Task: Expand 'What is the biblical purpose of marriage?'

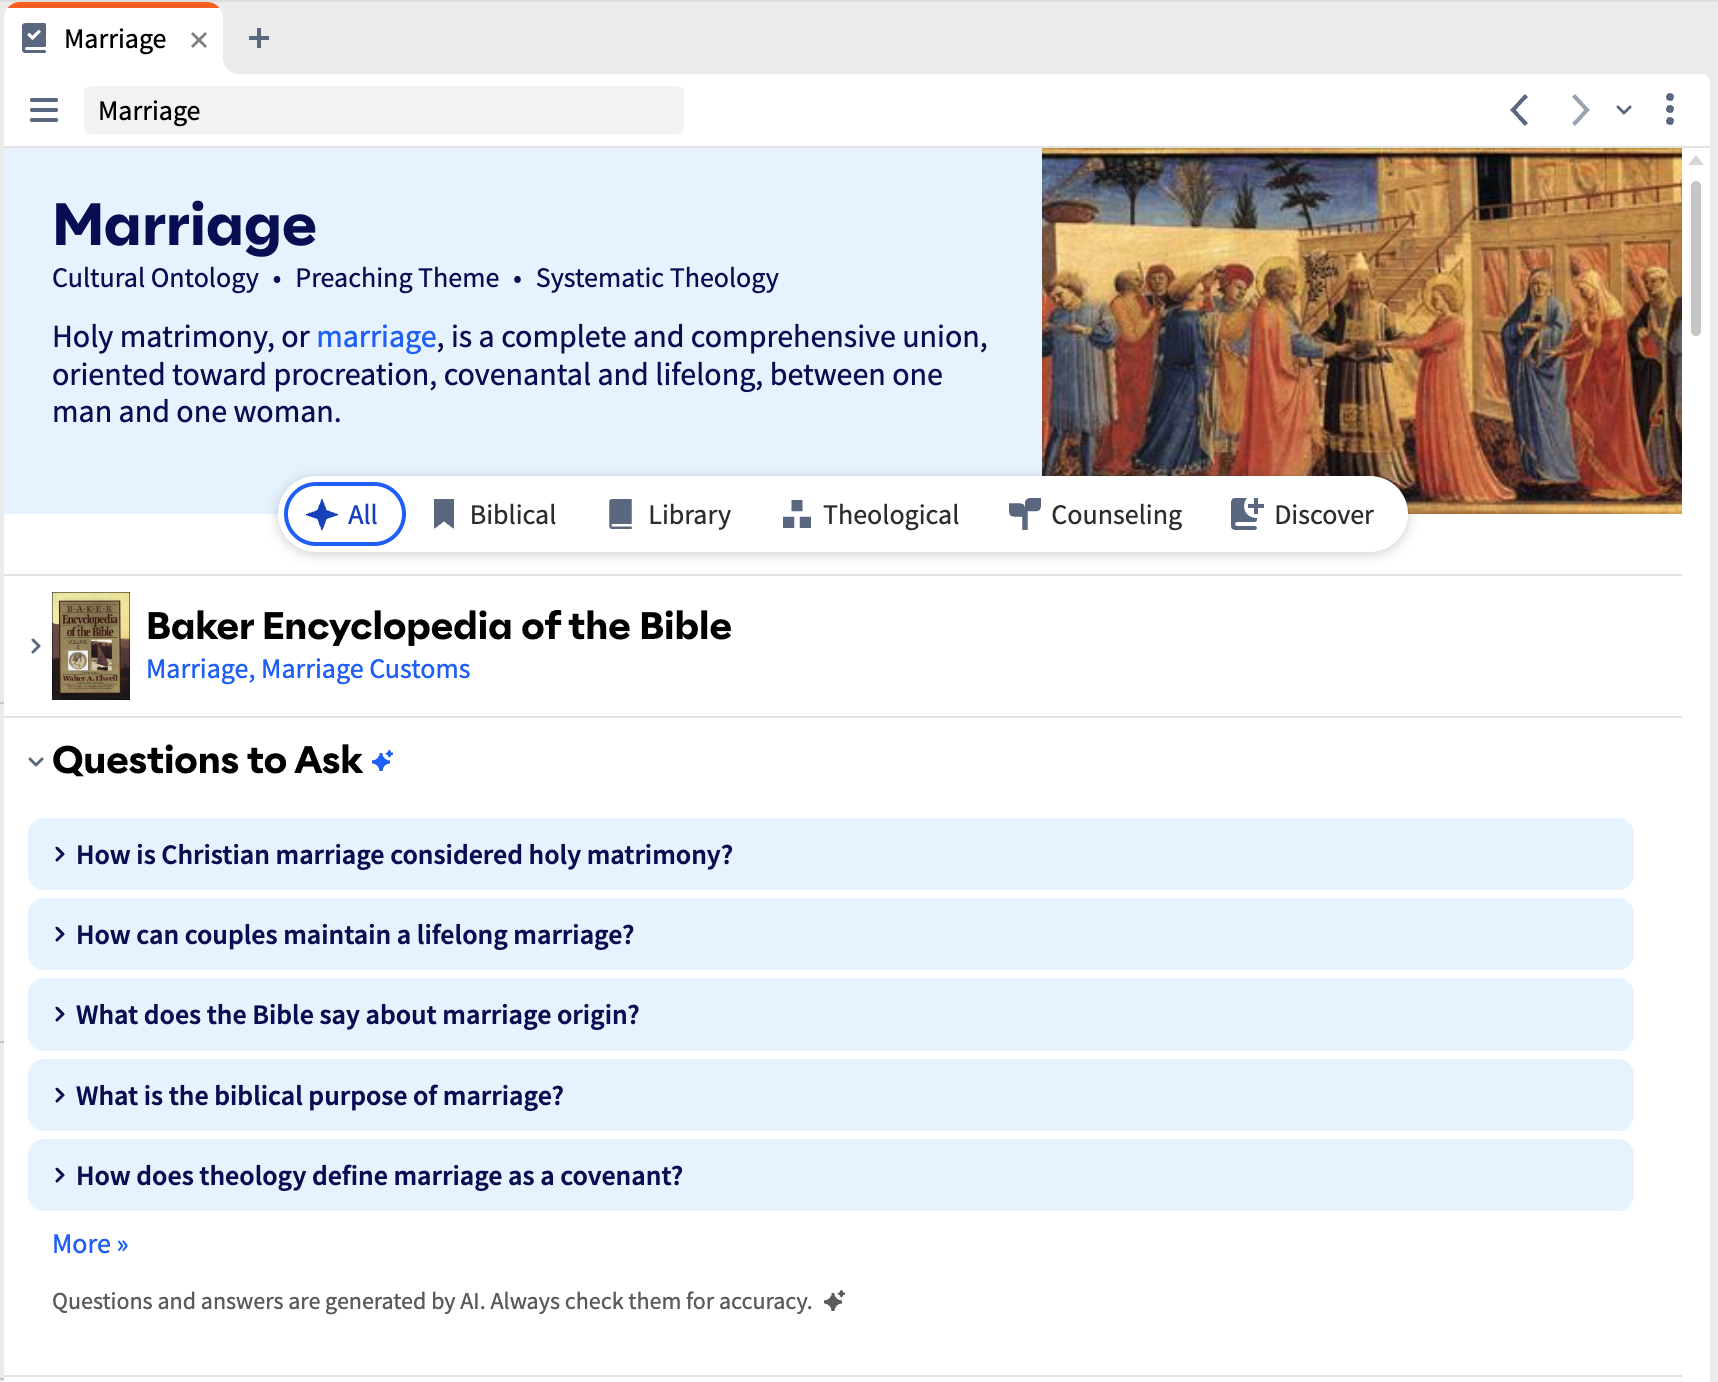Action: (x=831, y=1096)
